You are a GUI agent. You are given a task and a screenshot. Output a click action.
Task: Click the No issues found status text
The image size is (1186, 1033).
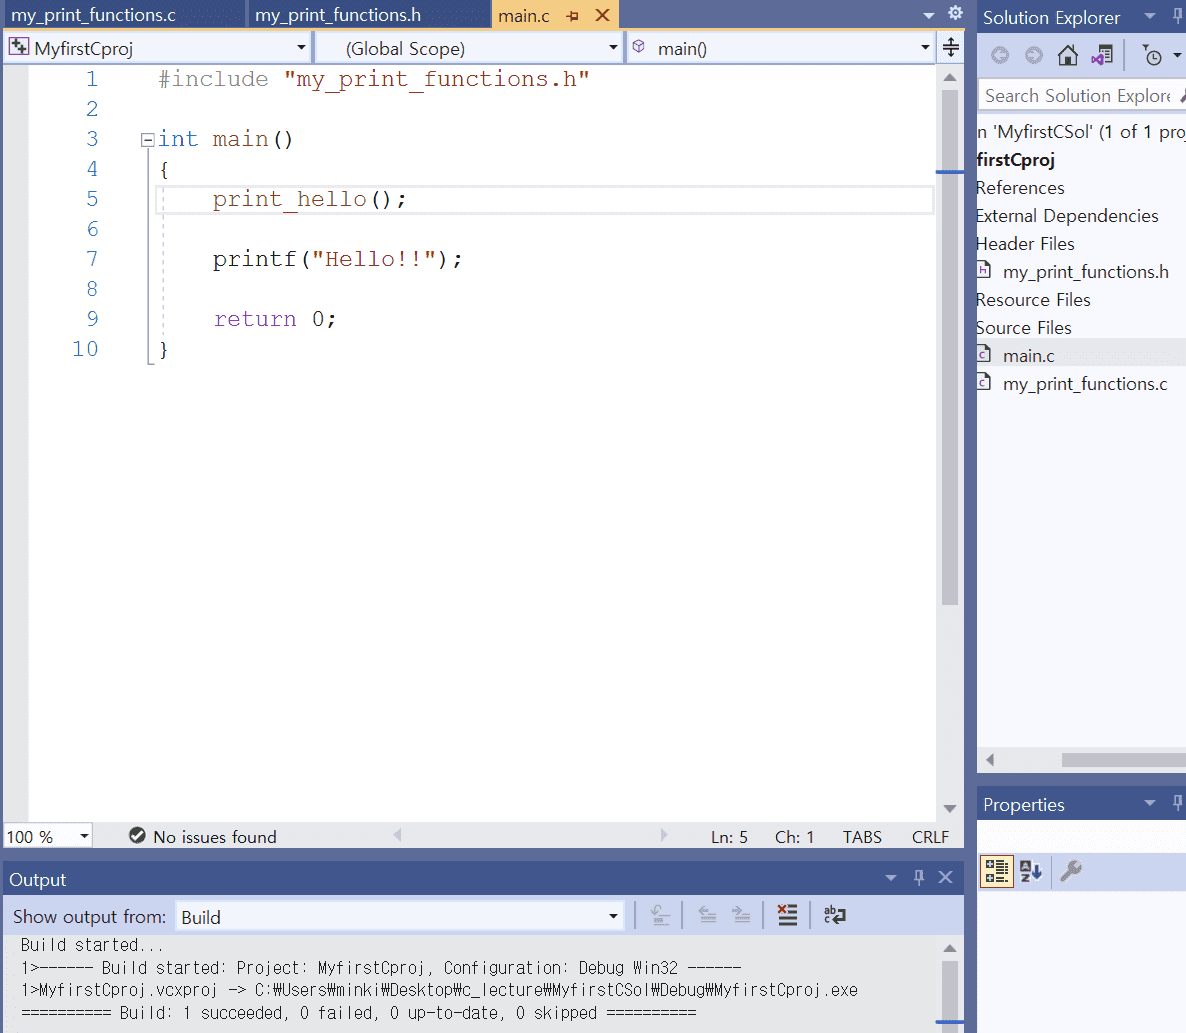pyautogui.click(x=215, y=837)
